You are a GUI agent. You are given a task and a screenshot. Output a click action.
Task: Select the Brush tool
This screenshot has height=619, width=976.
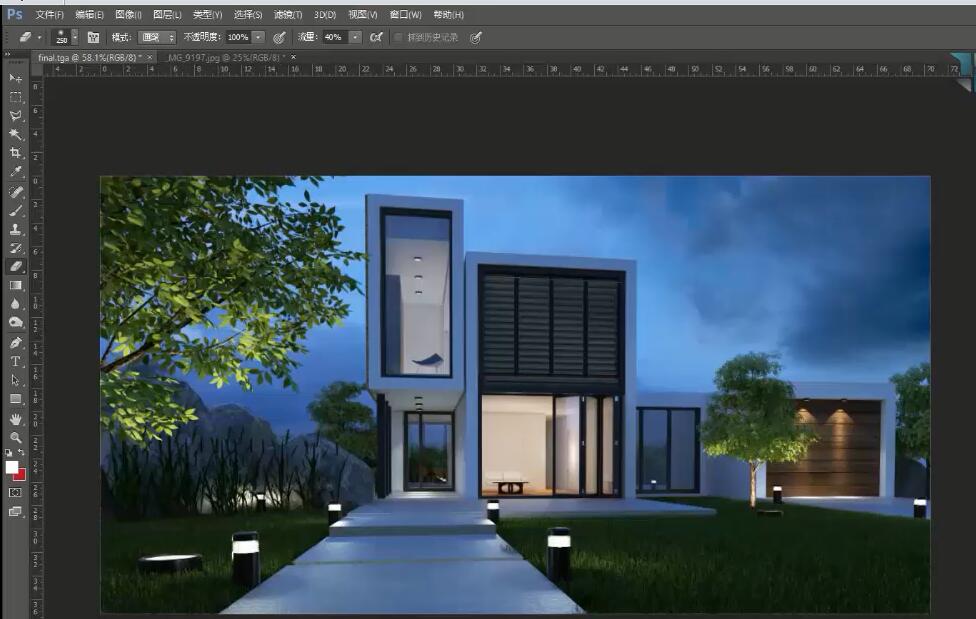[16, 210]
